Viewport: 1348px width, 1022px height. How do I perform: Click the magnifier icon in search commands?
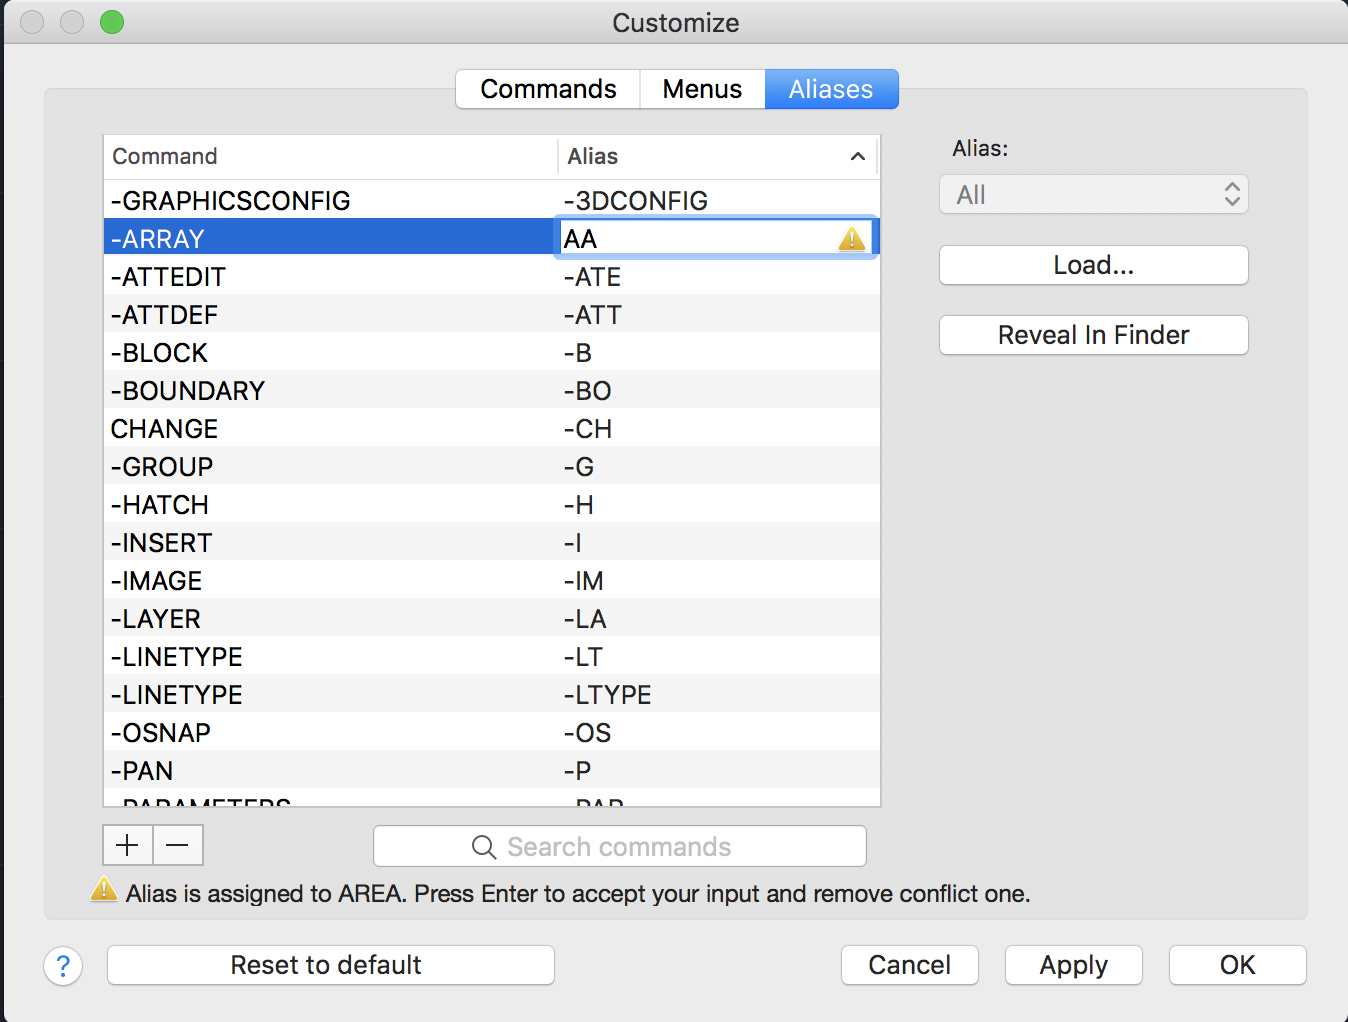point(484,847)
